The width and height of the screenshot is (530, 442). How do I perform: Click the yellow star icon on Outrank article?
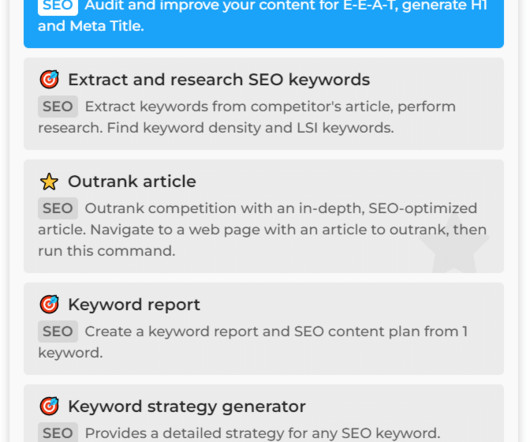click(x=49, y=181)
